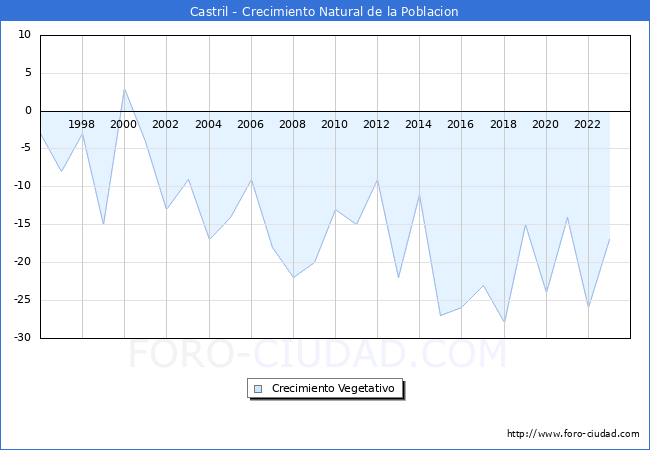Click the last data point at 2023

point(609,239)
